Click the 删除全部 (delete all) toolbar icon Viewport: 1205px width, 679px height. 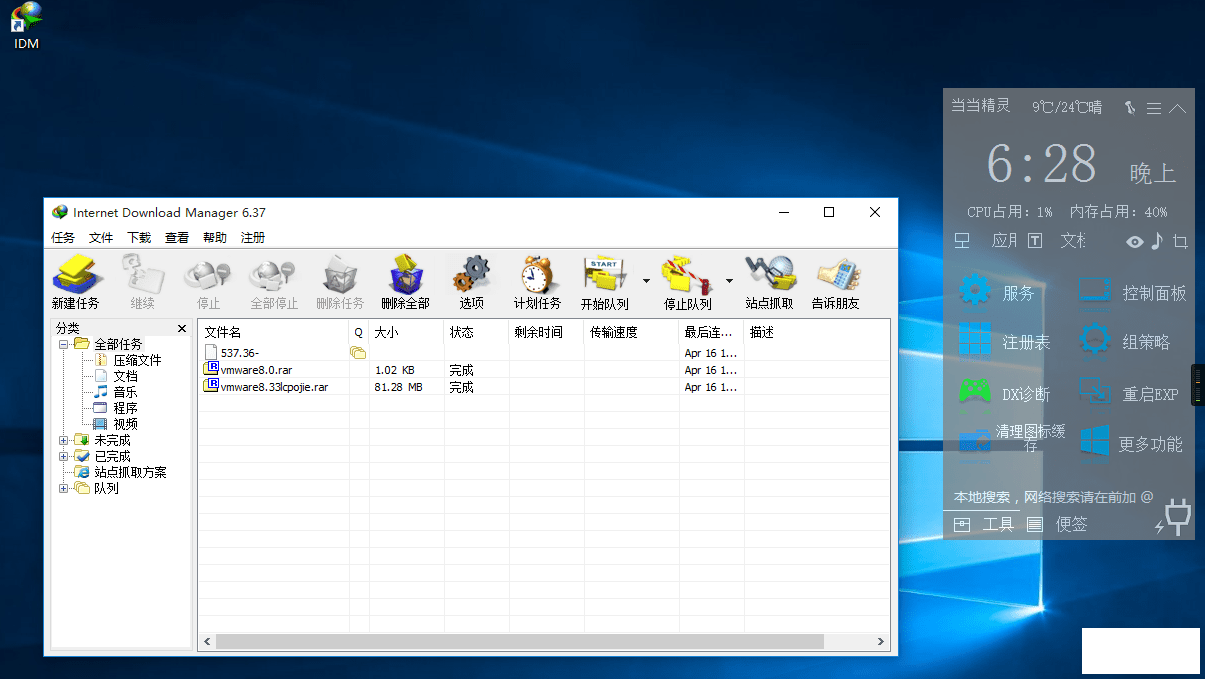point(405,282)
